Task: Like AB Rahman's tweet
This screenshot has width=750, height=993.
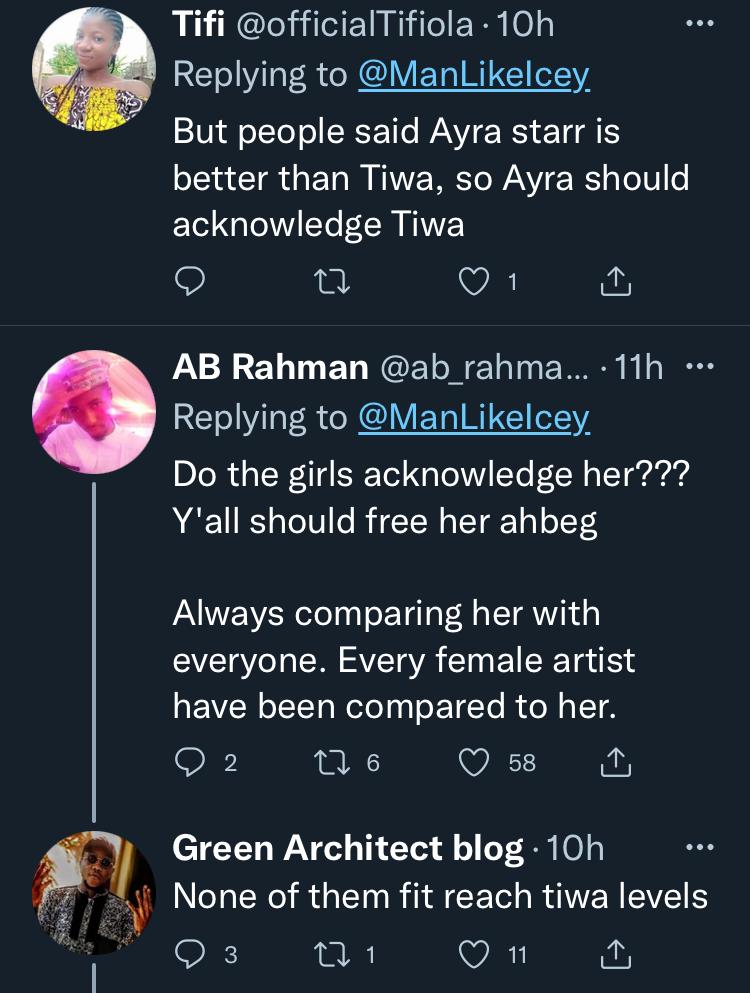Action: 471,763
